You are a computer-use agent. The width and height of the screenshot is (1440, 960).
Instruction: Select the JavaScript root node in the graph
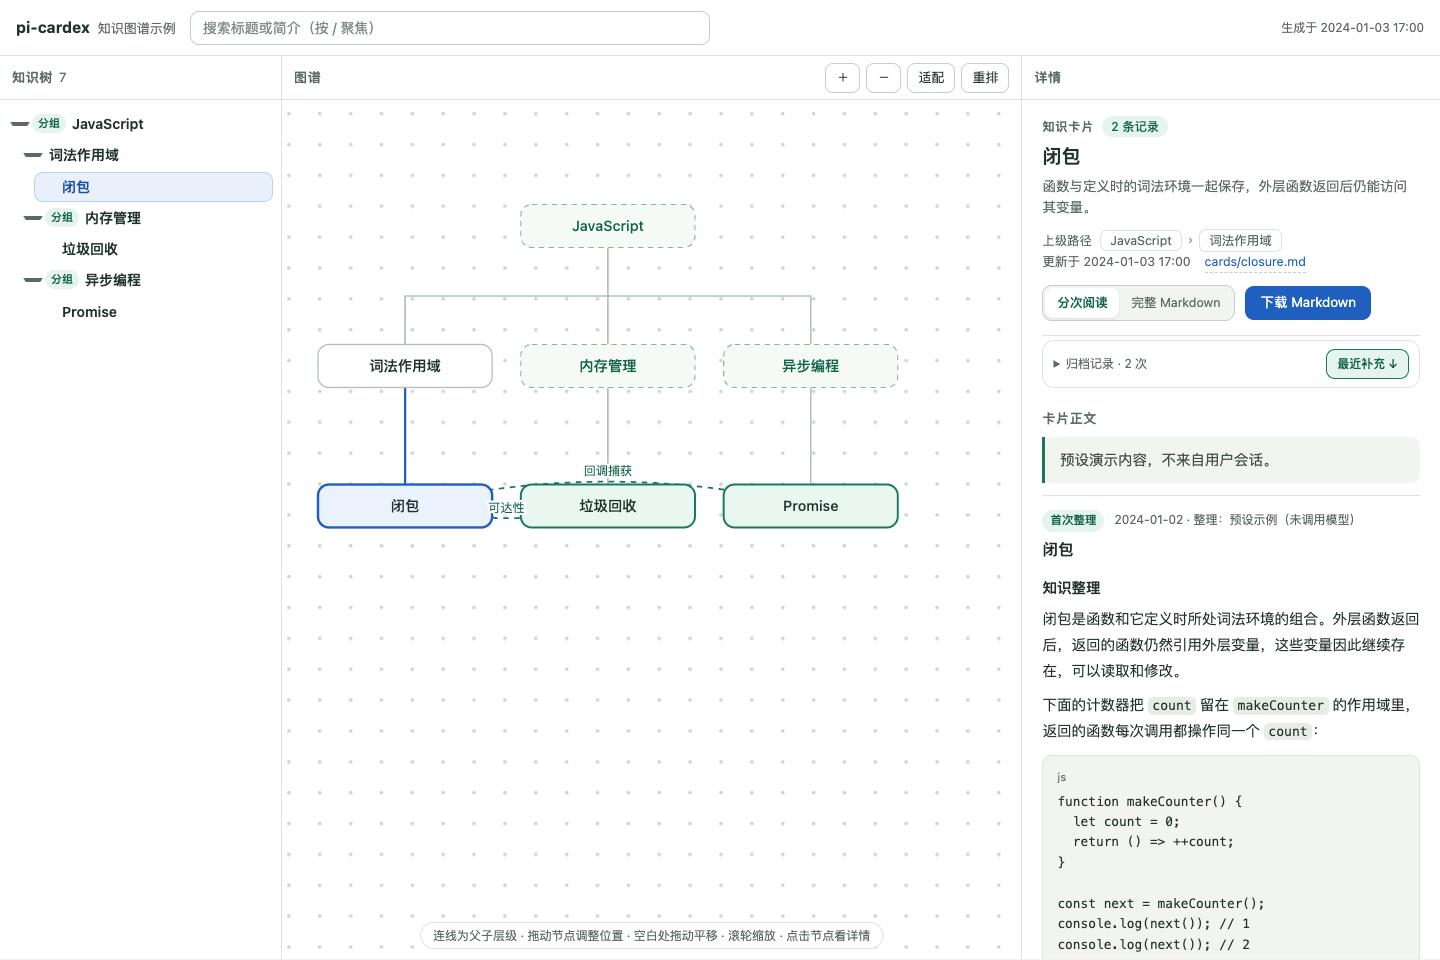(608, 226)
